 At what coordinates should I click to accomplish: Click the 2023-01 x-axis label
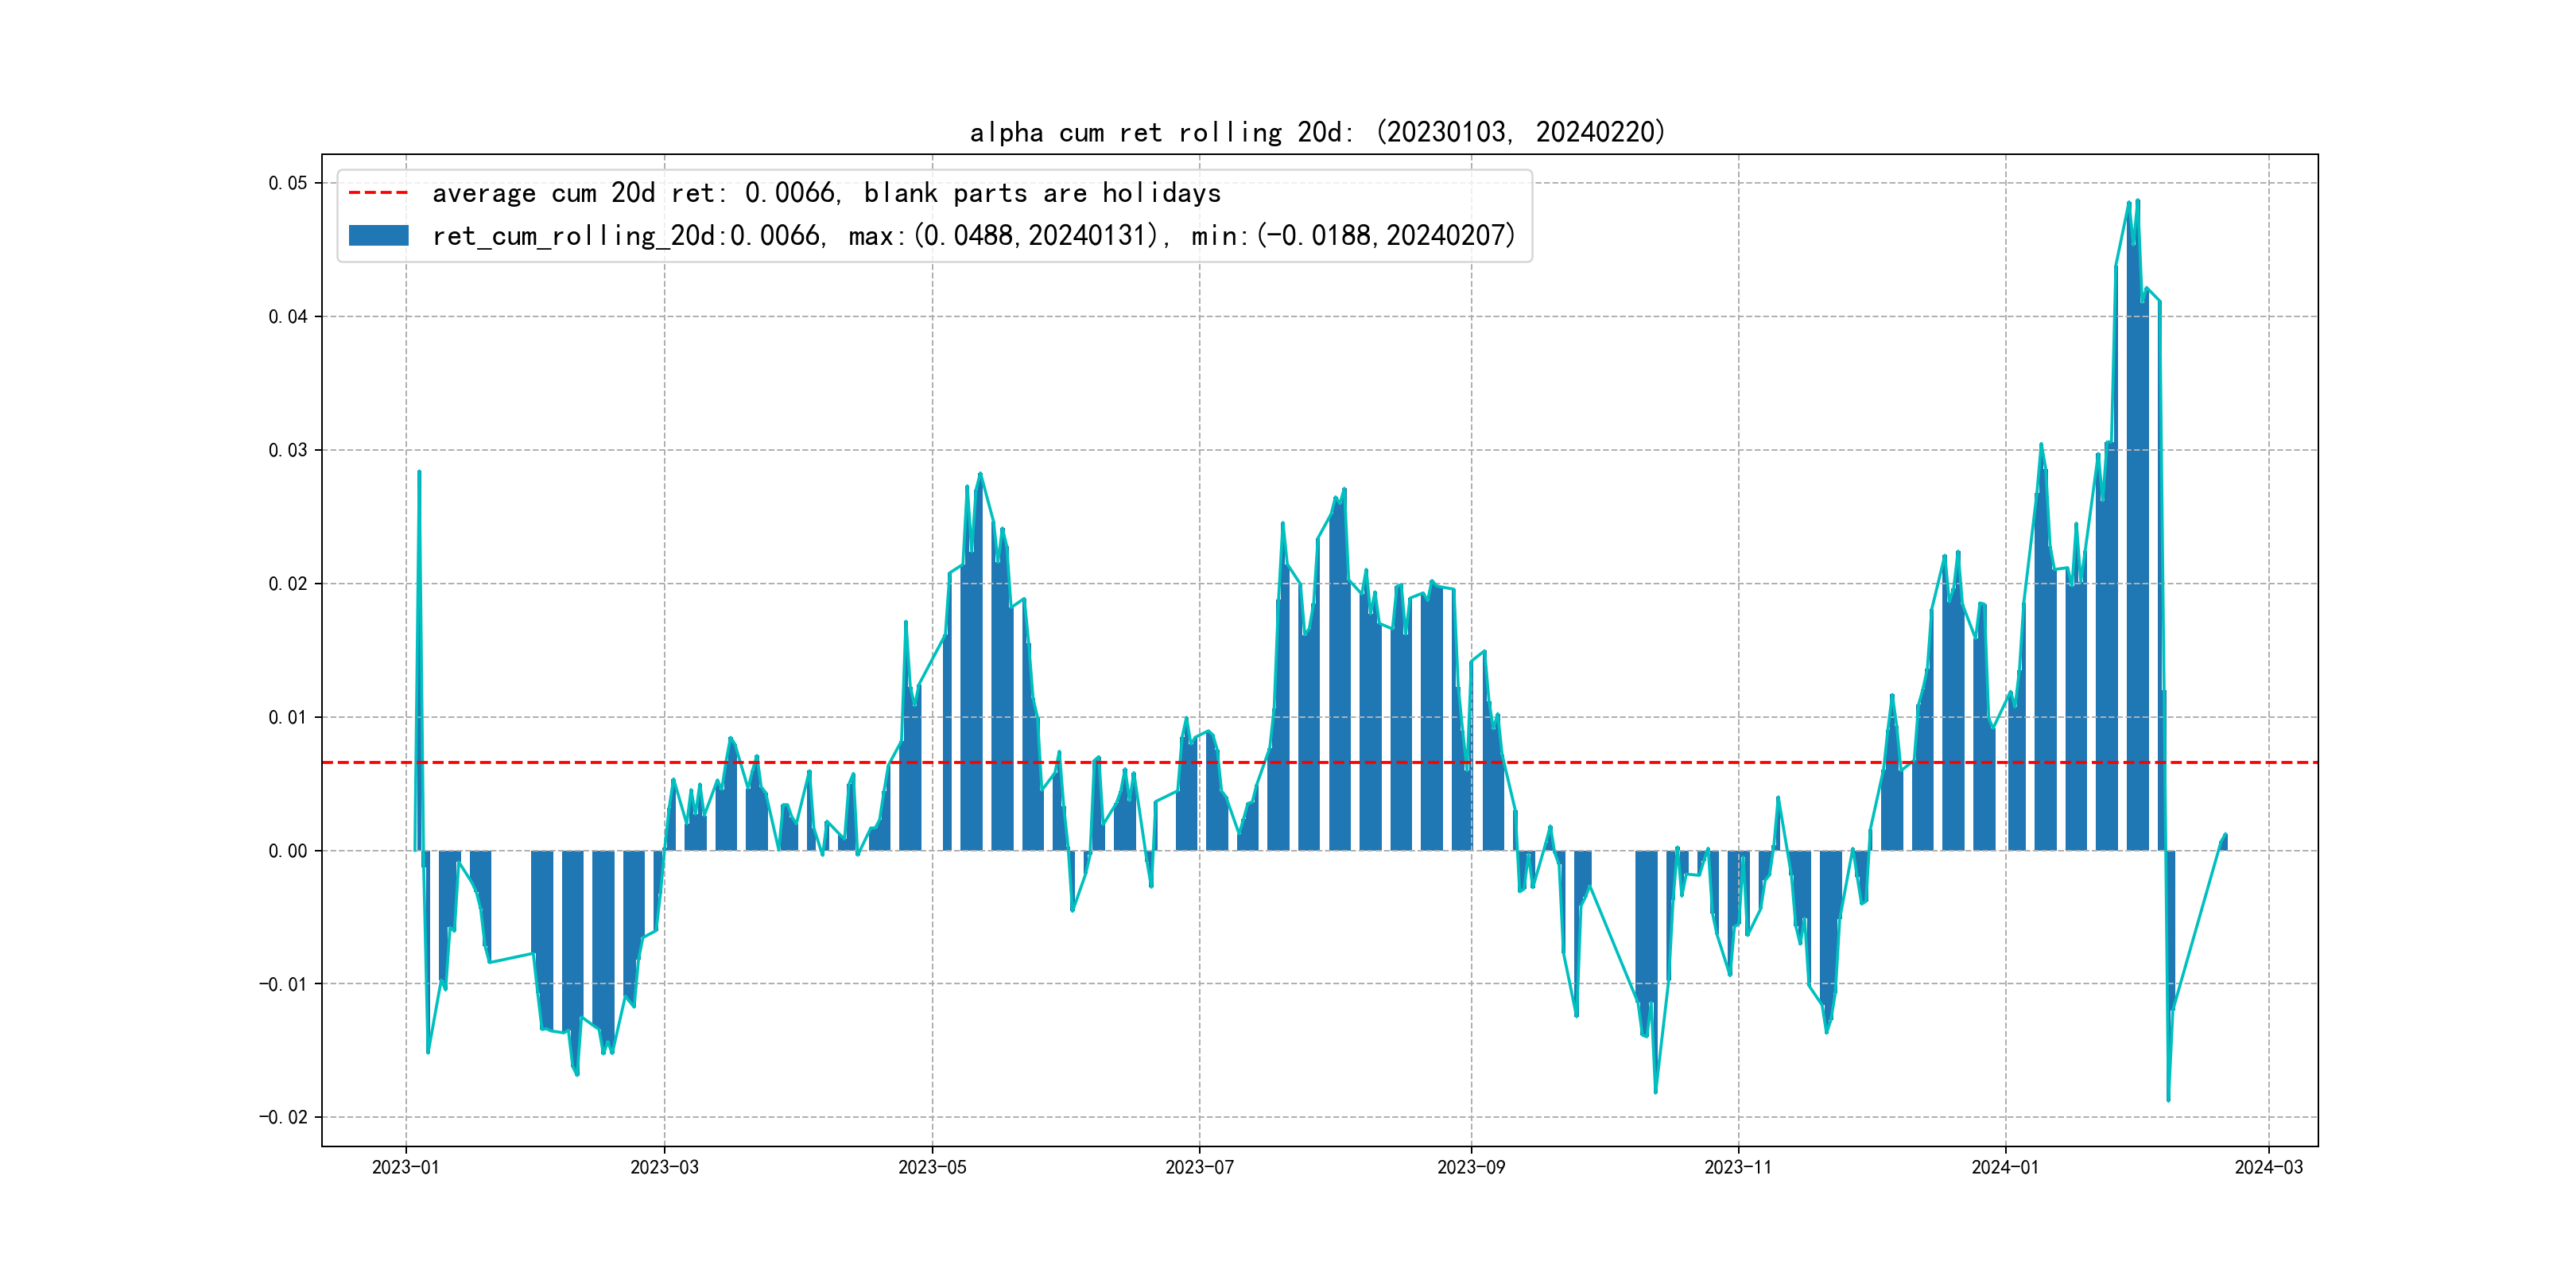(x=405, y=1167)
